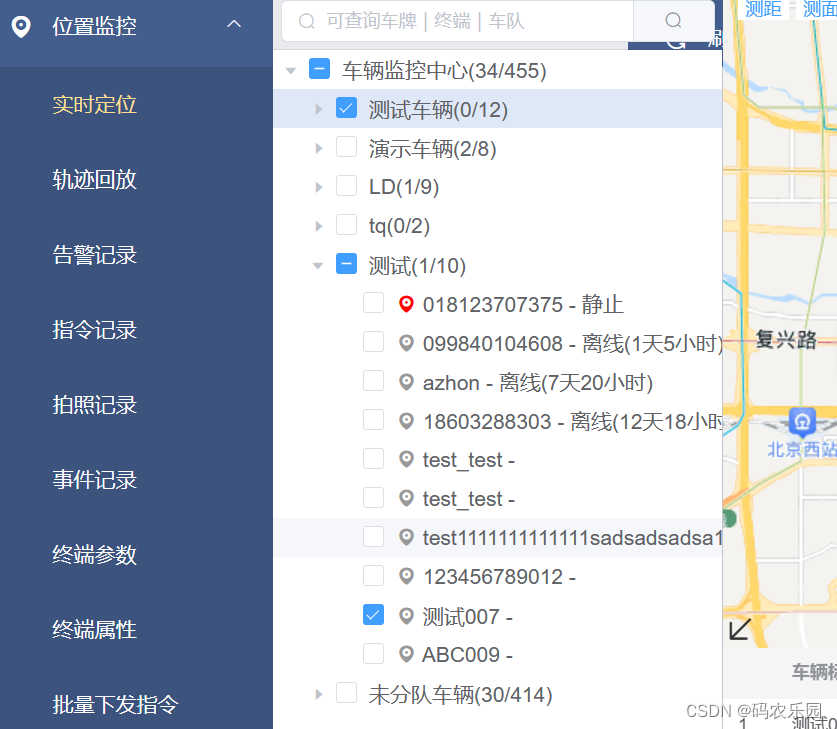The image size is (837, 729).
Task: Click the location pin icon beside 位置监控
Action: [x=21, y=26]
